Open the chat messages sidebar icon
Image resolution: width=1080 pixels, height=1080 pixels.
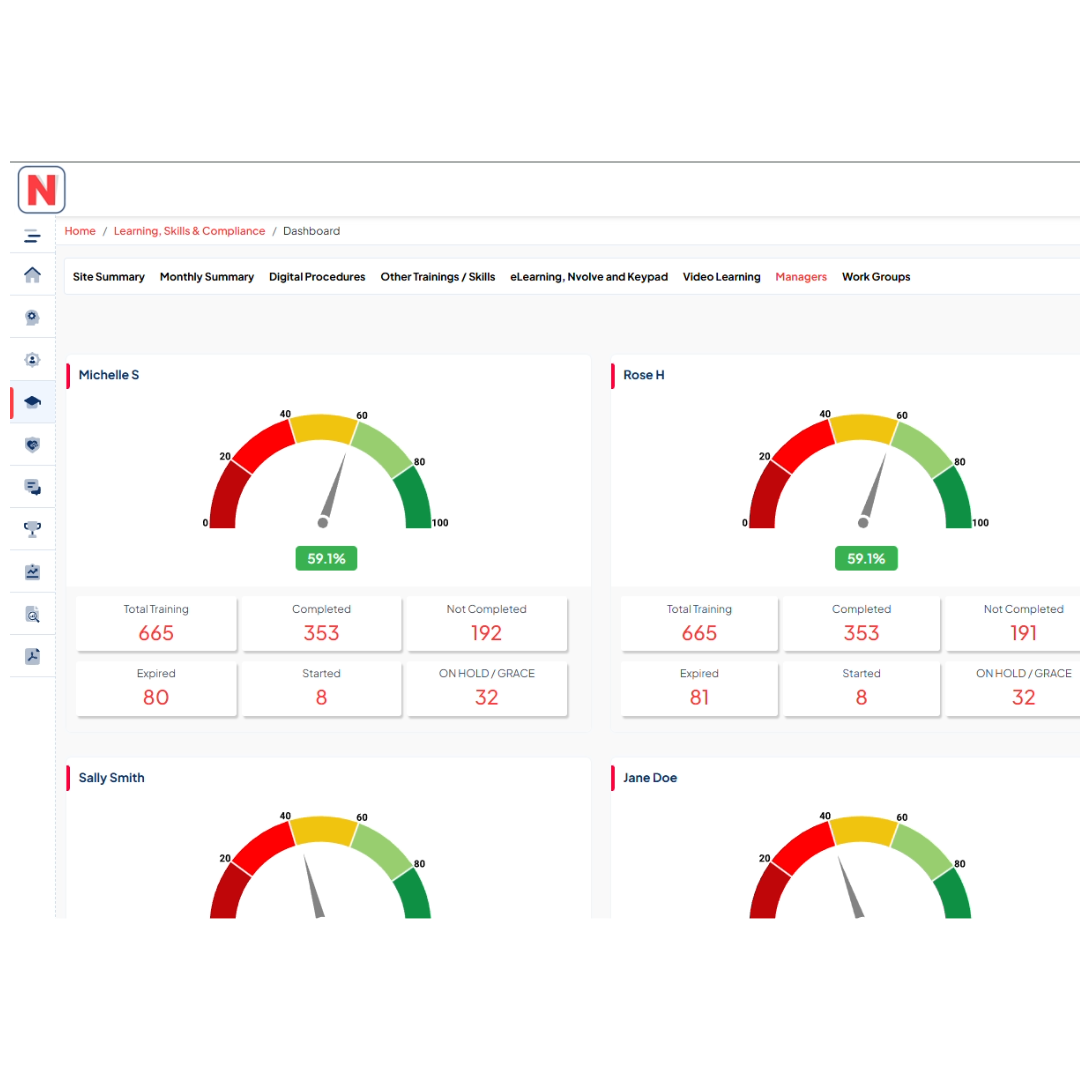coord(32,487)
